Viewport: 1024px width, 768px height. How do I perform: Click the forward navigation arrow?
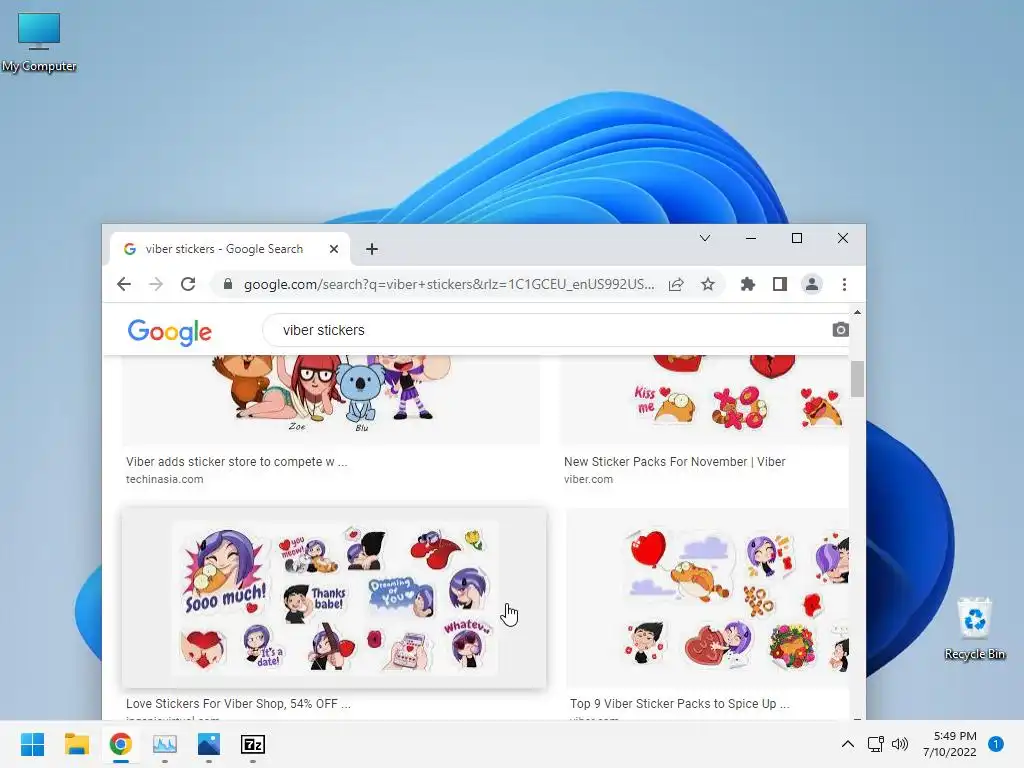point(155,284)
